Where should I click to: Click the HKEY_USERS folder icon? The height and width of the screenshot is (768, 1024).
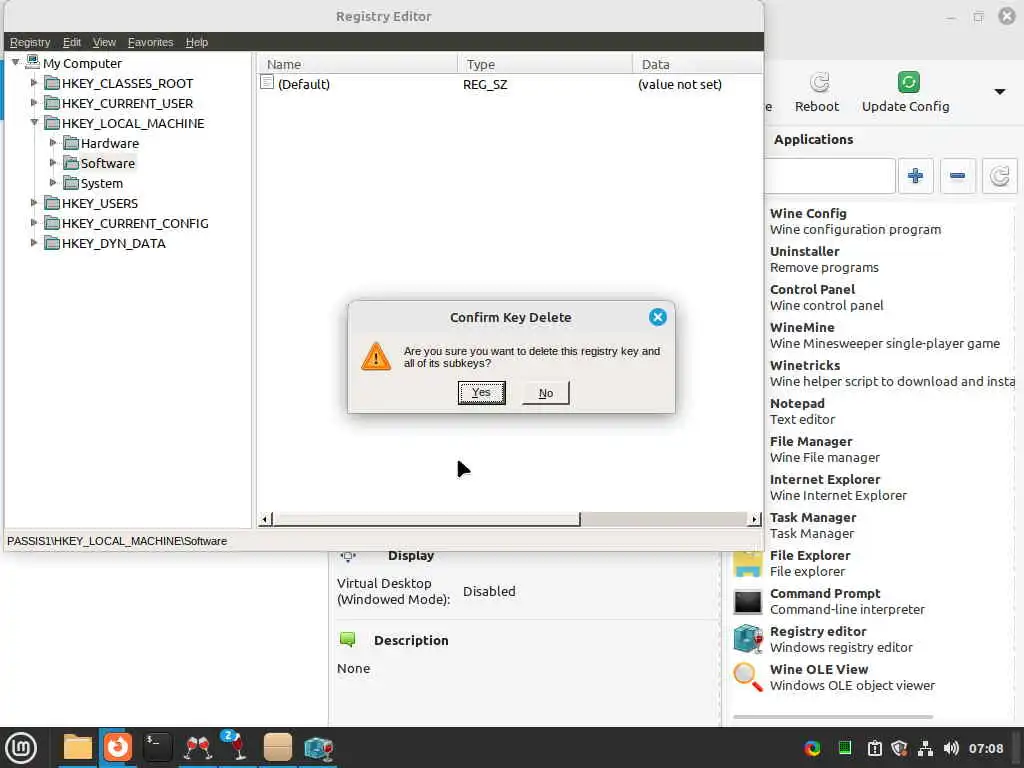pos(52,203)
